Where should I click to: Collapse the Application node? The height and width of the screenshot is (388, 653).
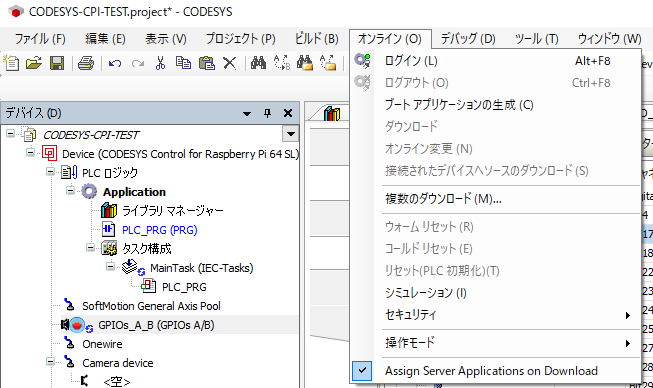click(70, 191)
